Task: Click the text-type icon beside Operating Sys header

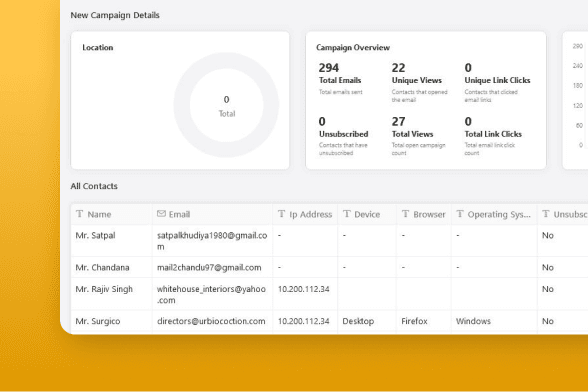Action: coord(460,214)
